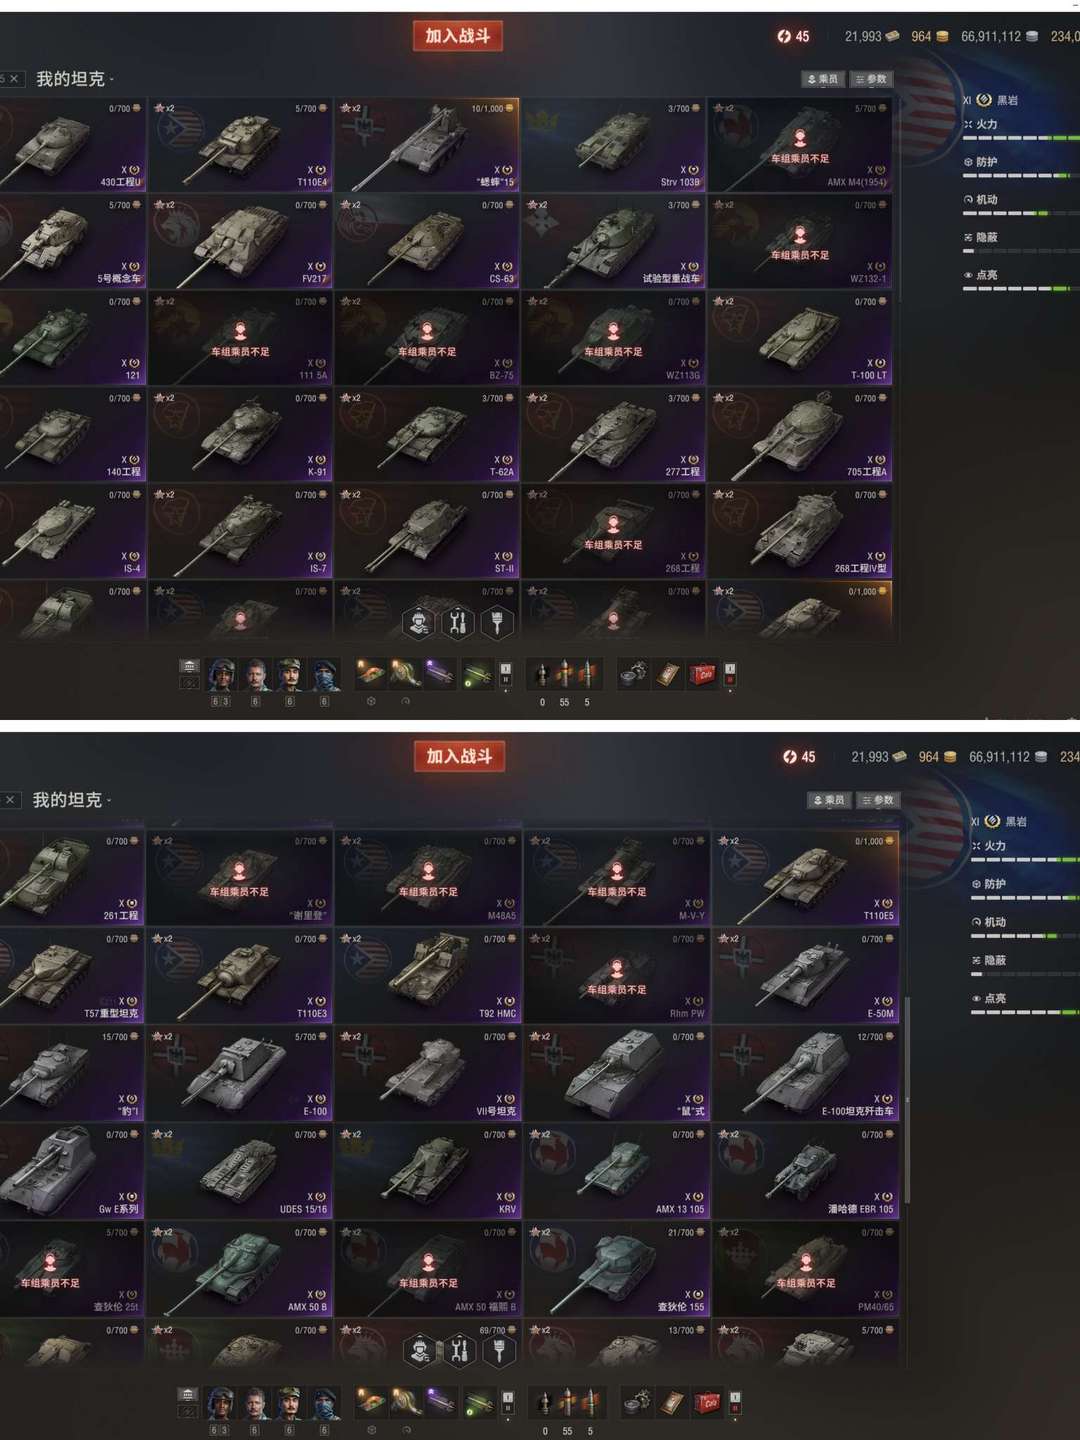The image size is (1080, 1440).
Task: Open the repair tools hexagon icon in the lower screenshot
Action: (459, 1351)
